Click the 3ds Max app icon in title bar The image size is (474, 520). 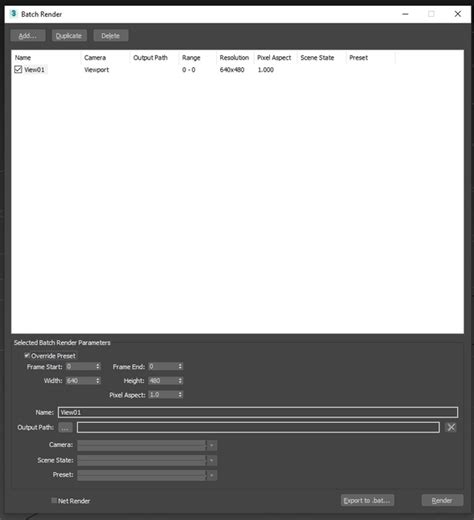(x=13, y=14)
